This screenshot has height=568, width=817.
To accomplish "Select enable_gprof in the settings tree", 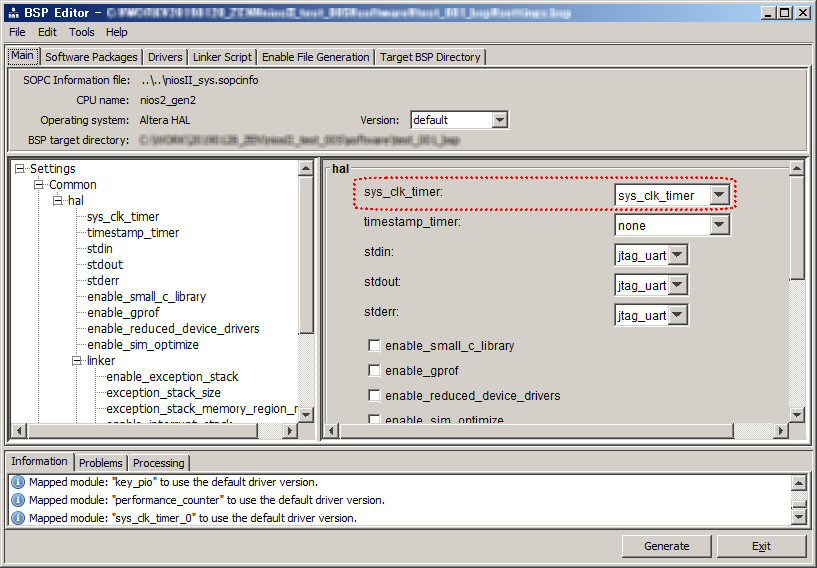I will [x=123, y=313].
